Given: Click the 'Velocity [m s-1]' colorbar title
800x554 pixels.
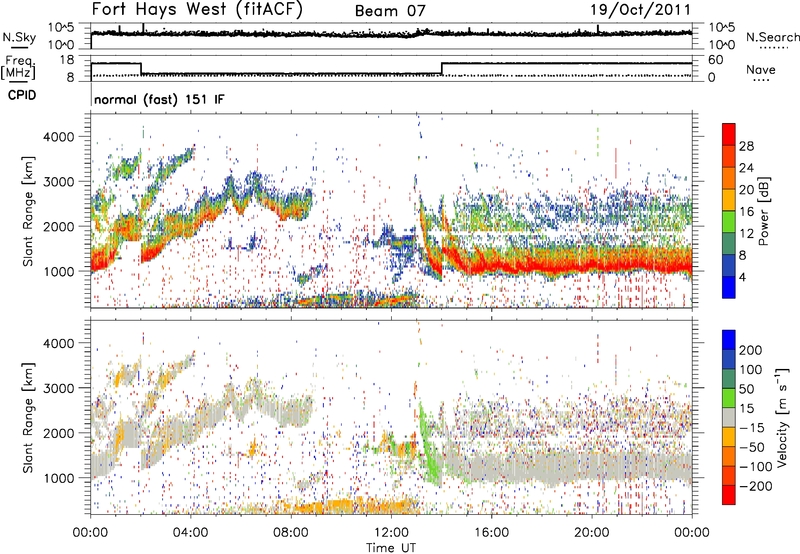Looking at the screenshot, I should [x=782, y=417].
